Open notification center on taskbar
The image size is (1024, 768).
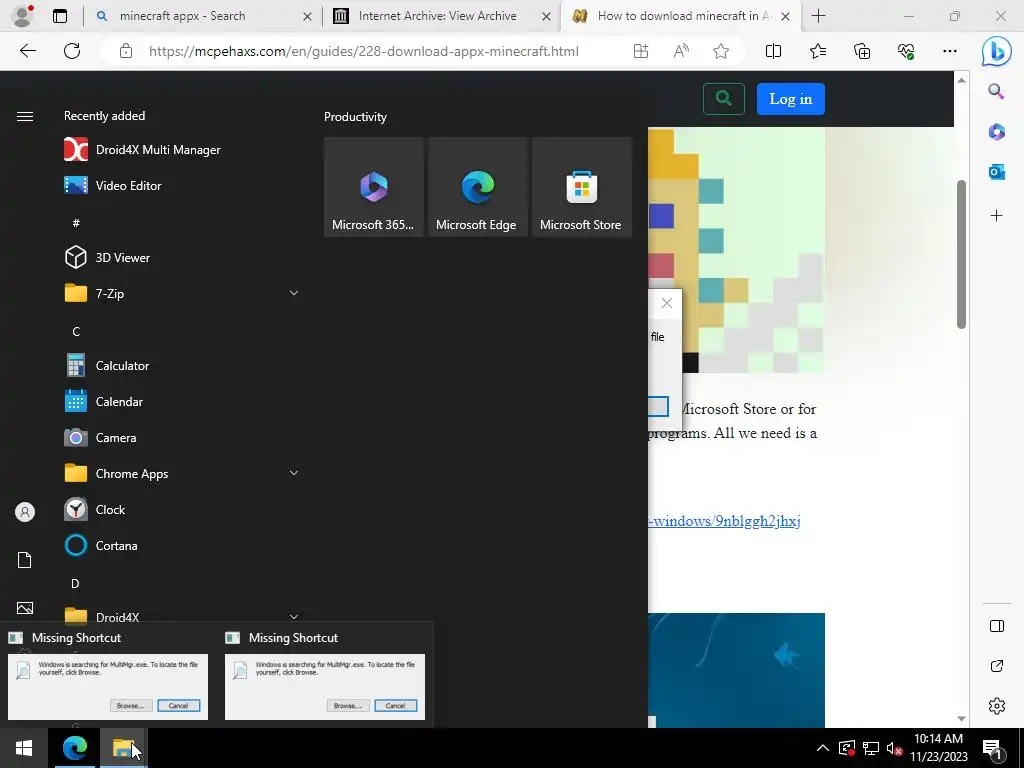[x=992, y=749]
